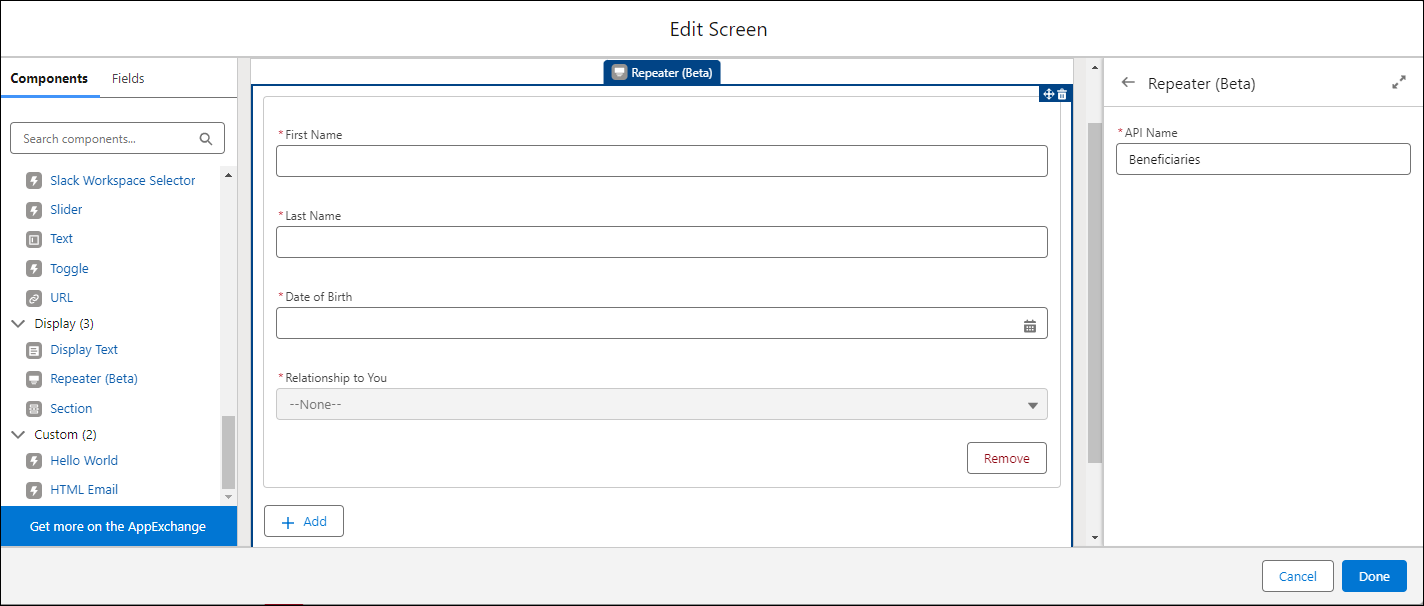This screenshot has height=606, width=1424.
Task: Click the API Name input field
Action: click(1262, 158)
